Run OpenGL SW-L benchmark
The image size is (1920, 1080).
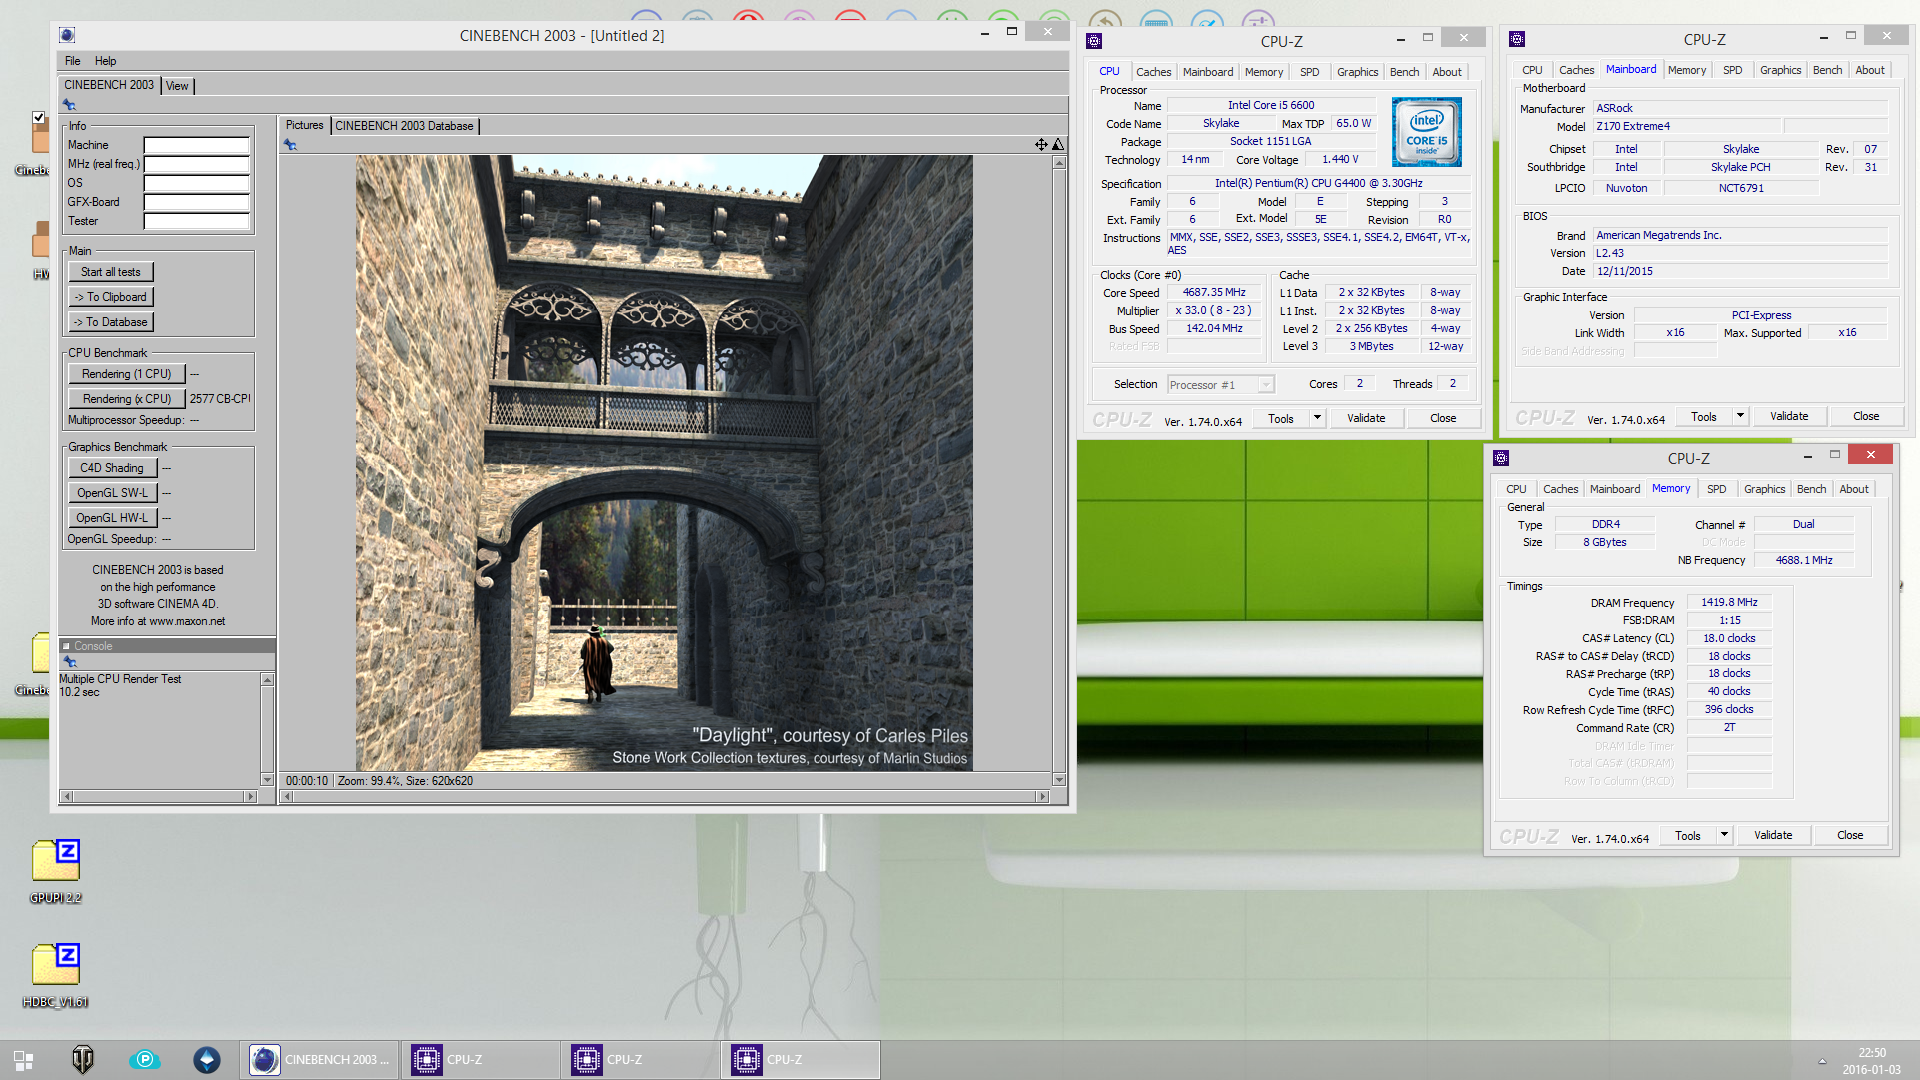tap(113, 493)
